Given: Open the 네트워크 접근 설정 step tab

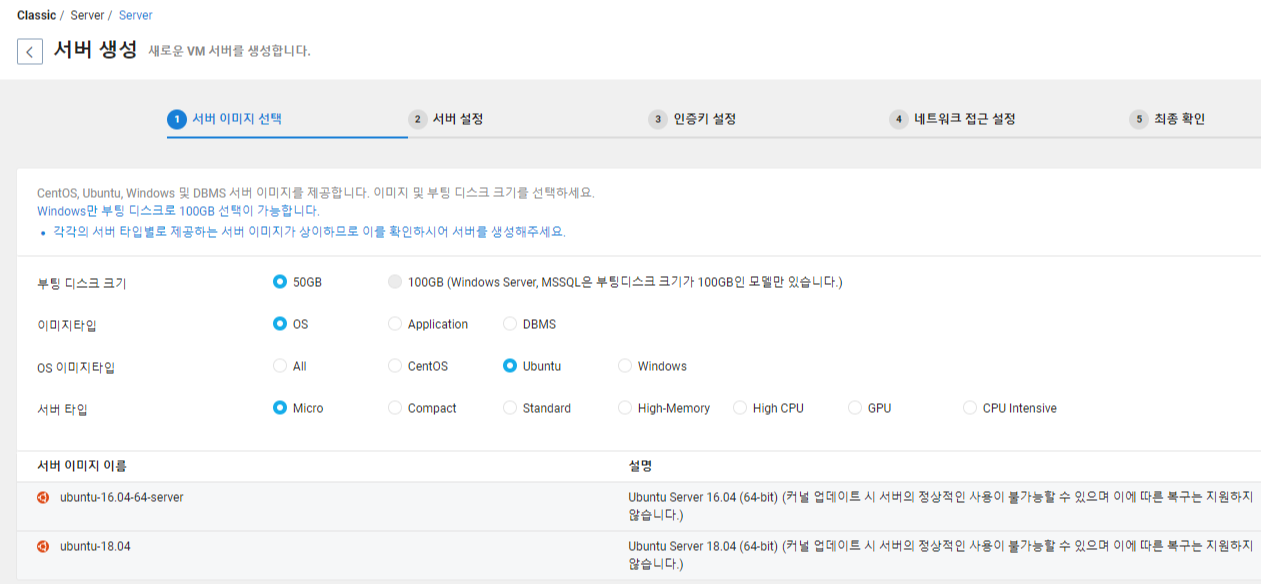Looking at the screenshot, I should pyautogui.click(x=965, y=119).
